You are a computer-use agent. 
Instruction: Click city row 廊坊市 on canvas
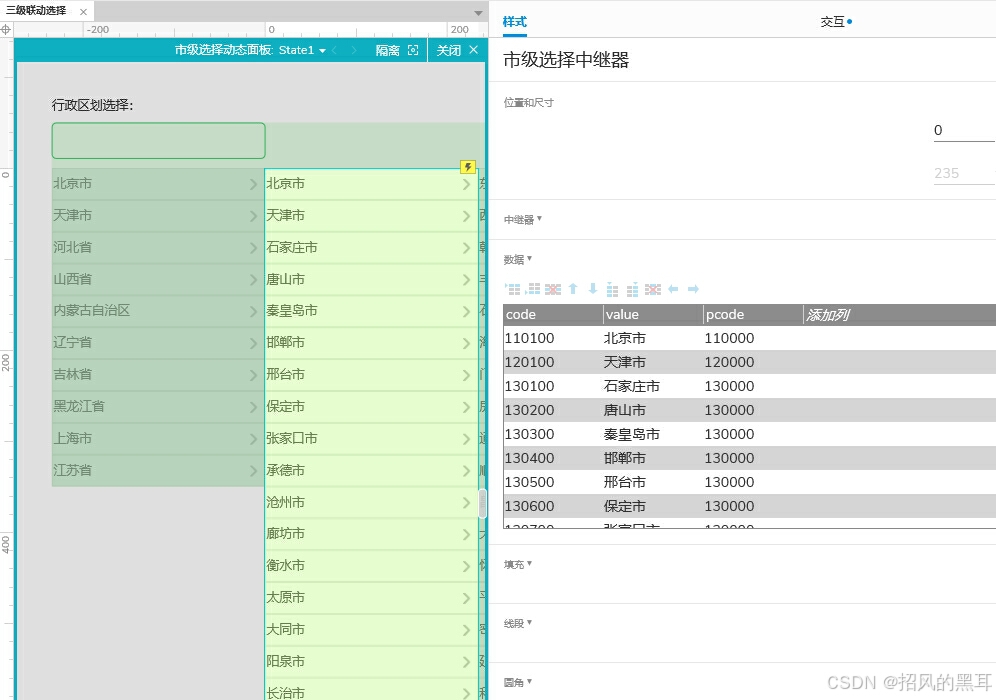tap(372, 534)
